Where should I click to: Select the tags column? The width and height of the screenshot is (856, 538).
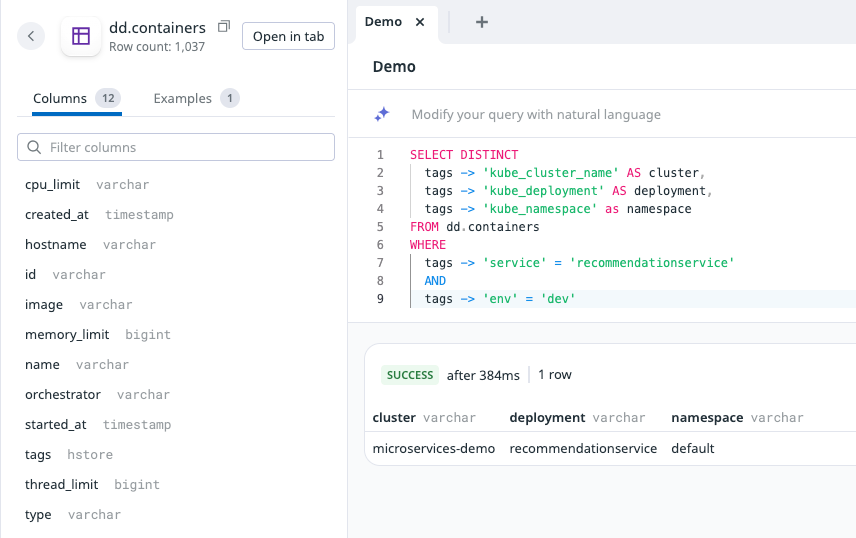[38, 455]
